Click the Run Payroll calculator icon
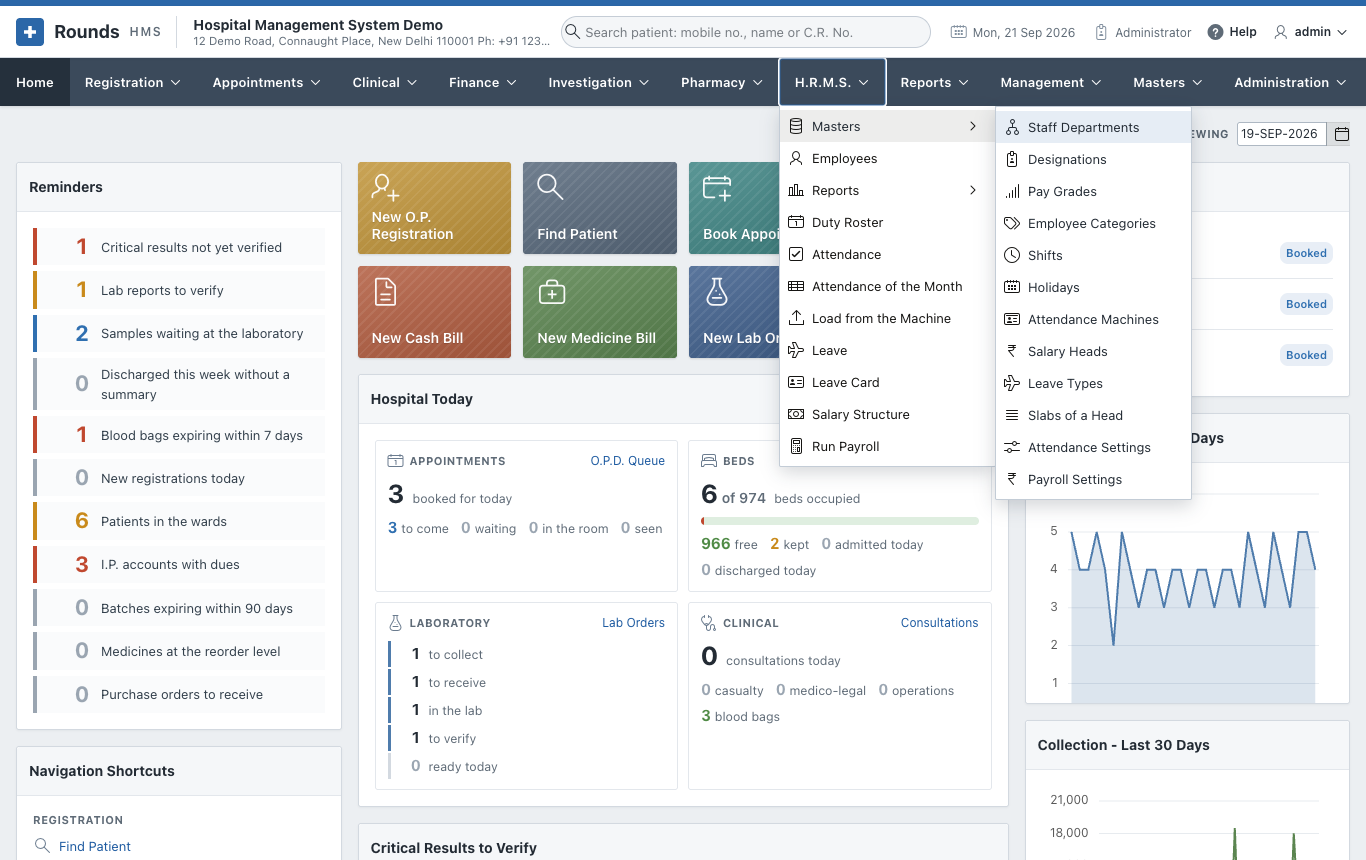1366x860 pixels. (796, 446)
